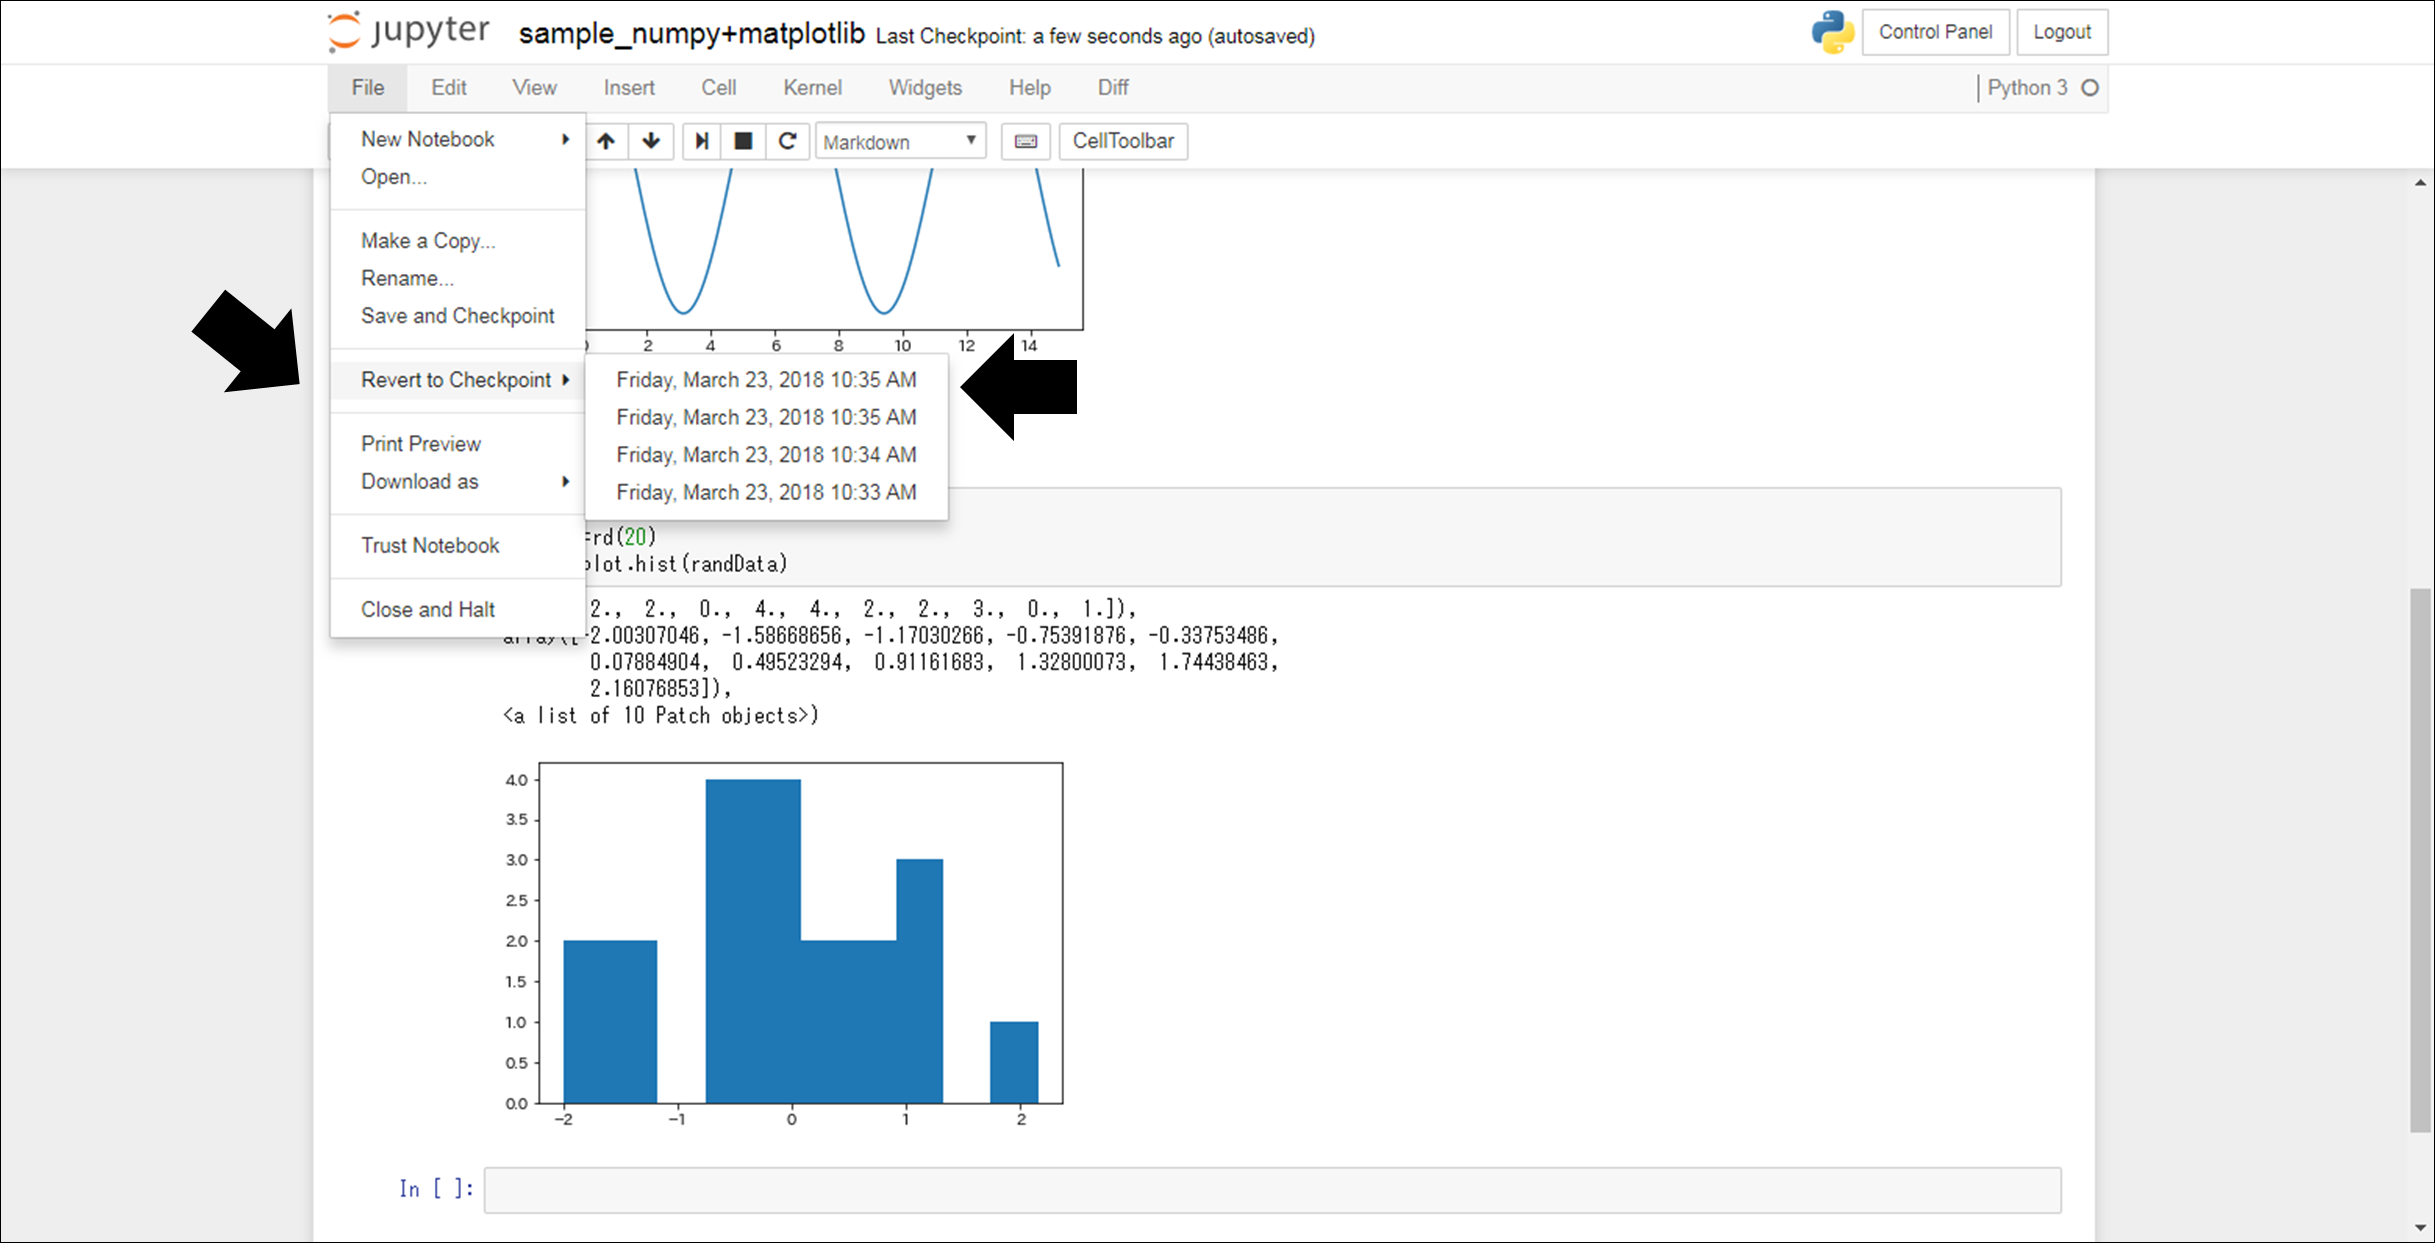The height and width of the screenshot is (1243, 2435).
Task: Open the Markdown cell type dropdown
Action: pos(901,141)
